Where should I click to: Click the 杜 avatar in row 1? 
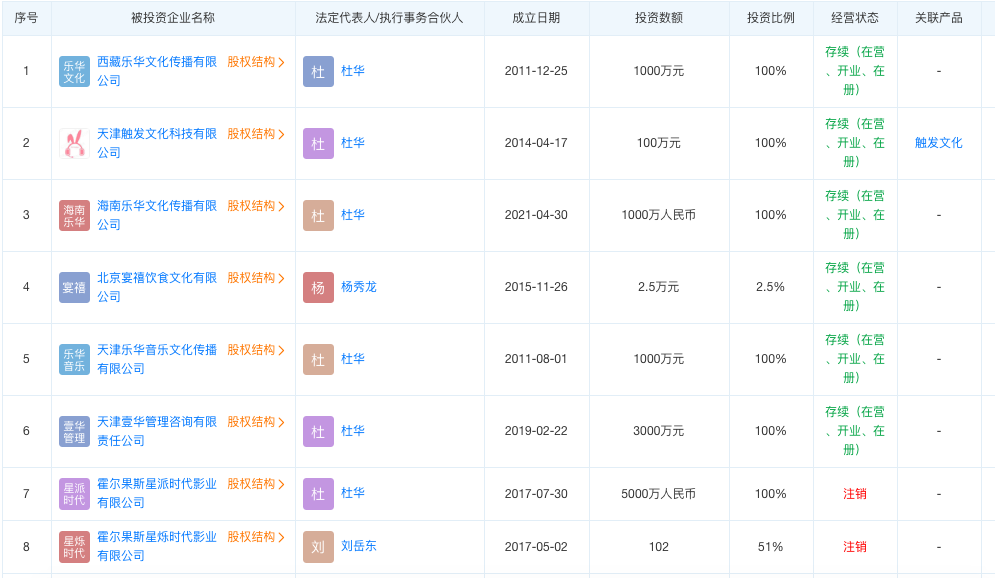click(319, 72)
